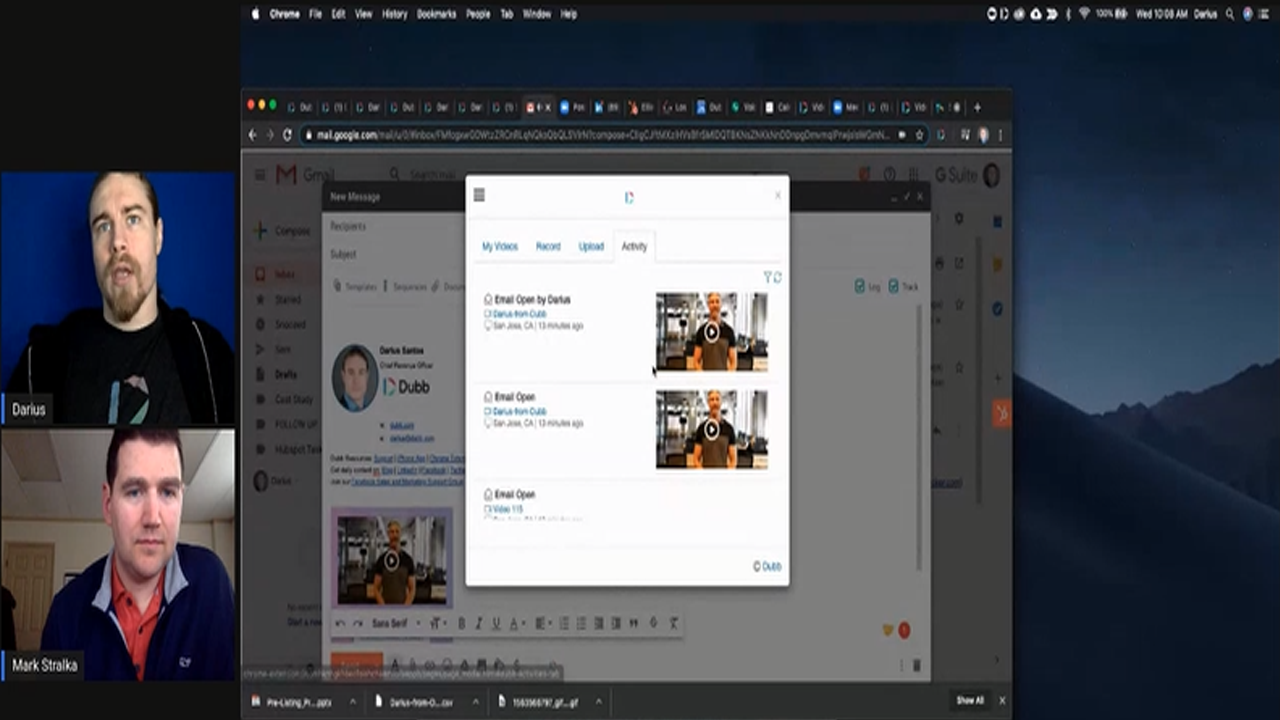Expand options for Darius-from csv download
The image size is (1280, 720).
tap(474, 702)
